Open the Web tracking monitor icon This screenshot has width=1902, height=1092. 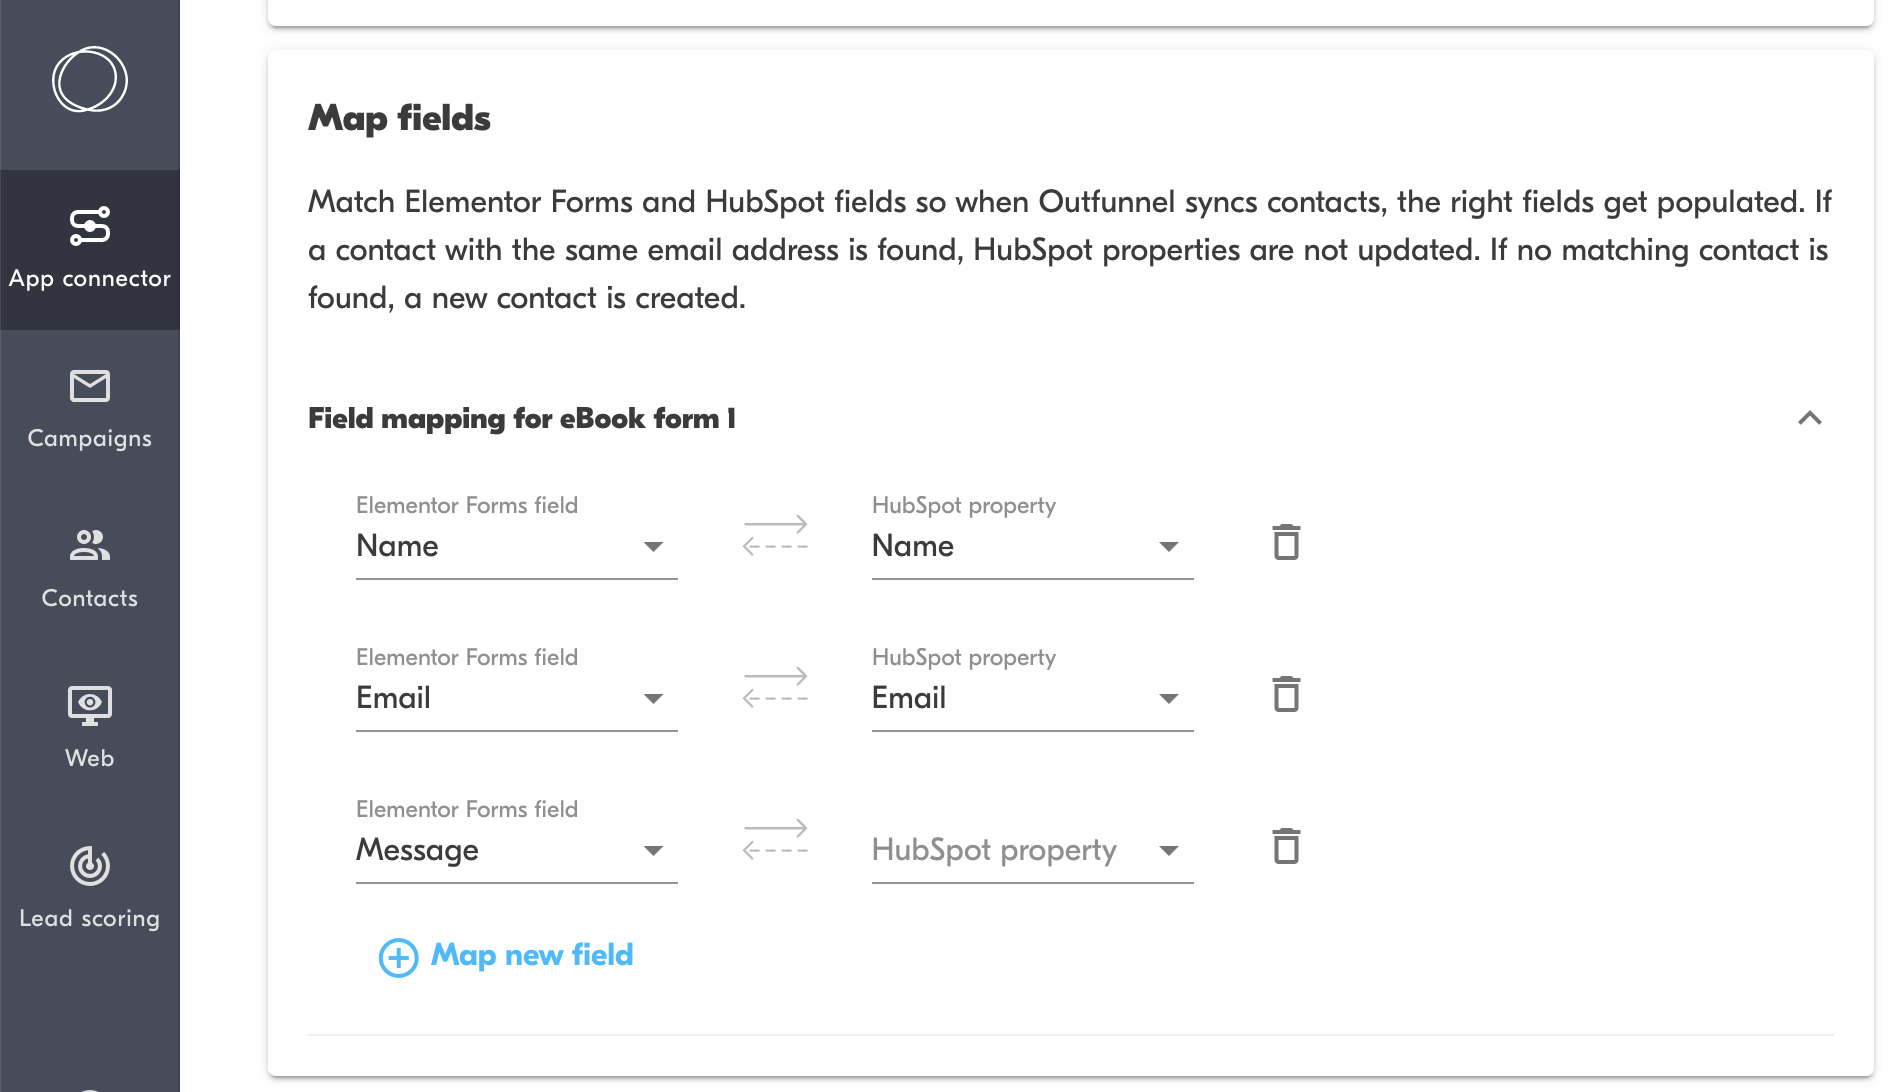coord(90,705)
